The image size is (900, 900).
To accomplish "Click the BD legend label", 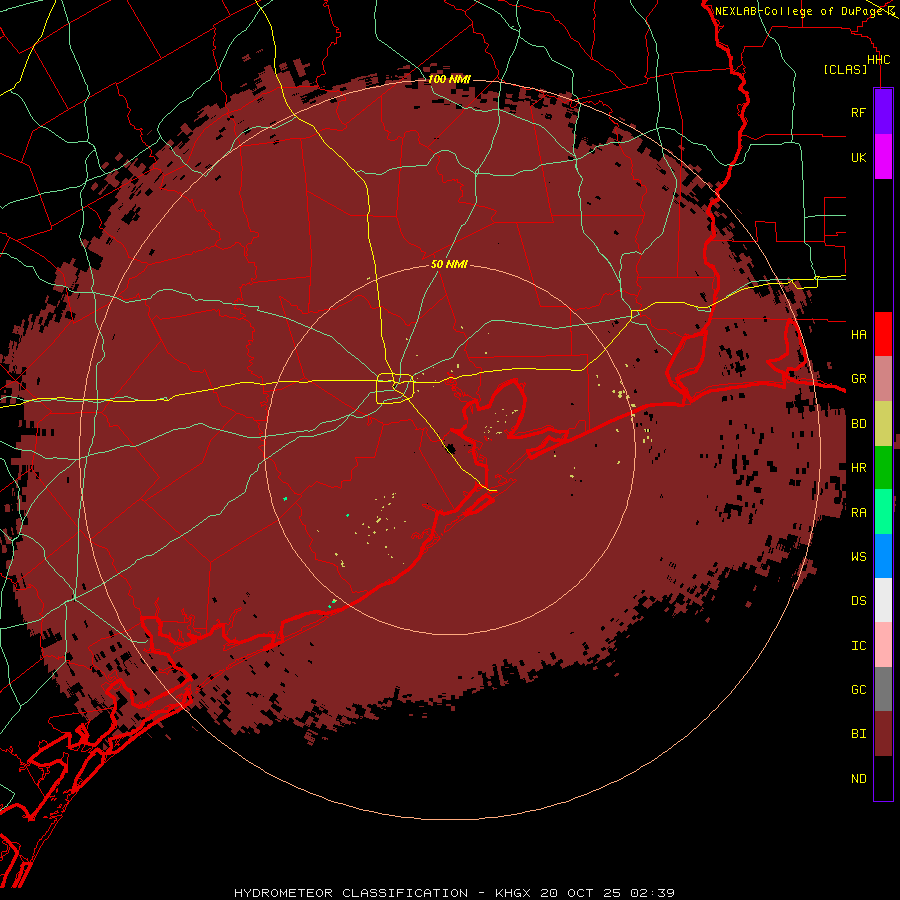I will [858, 424].
